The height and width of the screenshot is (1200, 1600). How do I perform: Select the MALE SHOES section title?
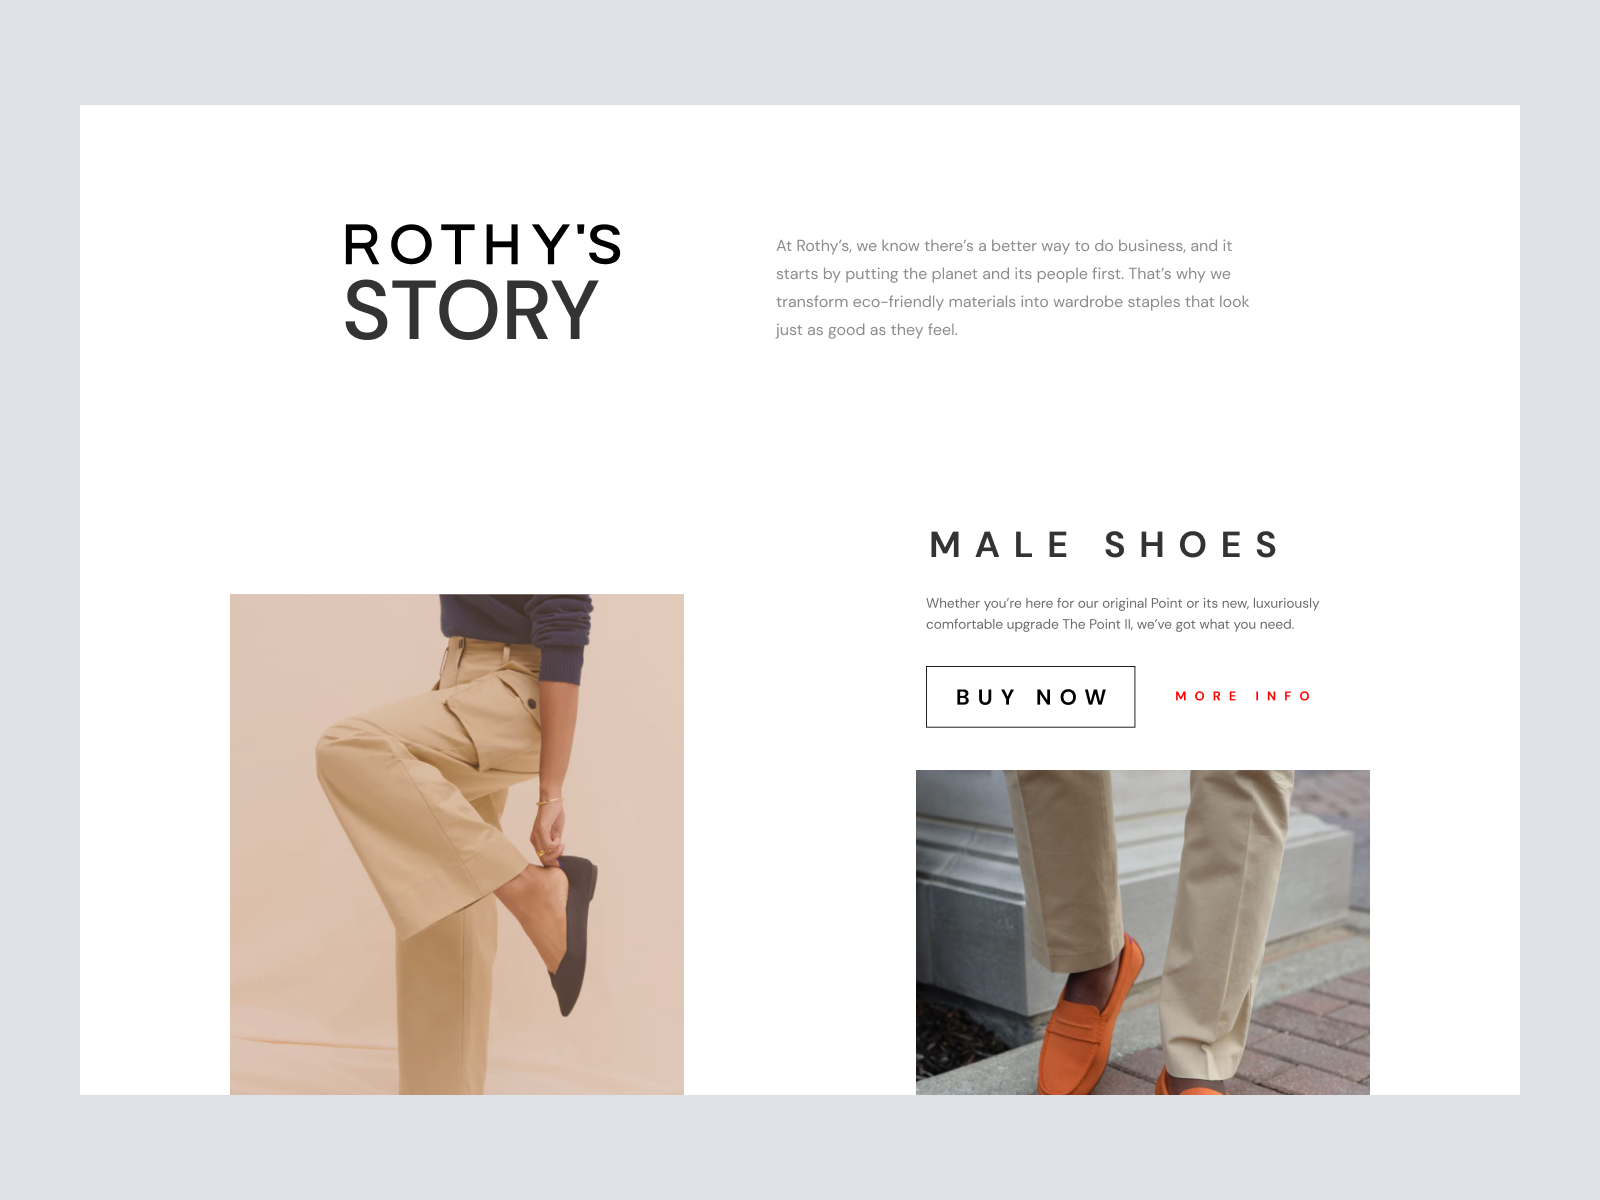[x=1104, y=545]
